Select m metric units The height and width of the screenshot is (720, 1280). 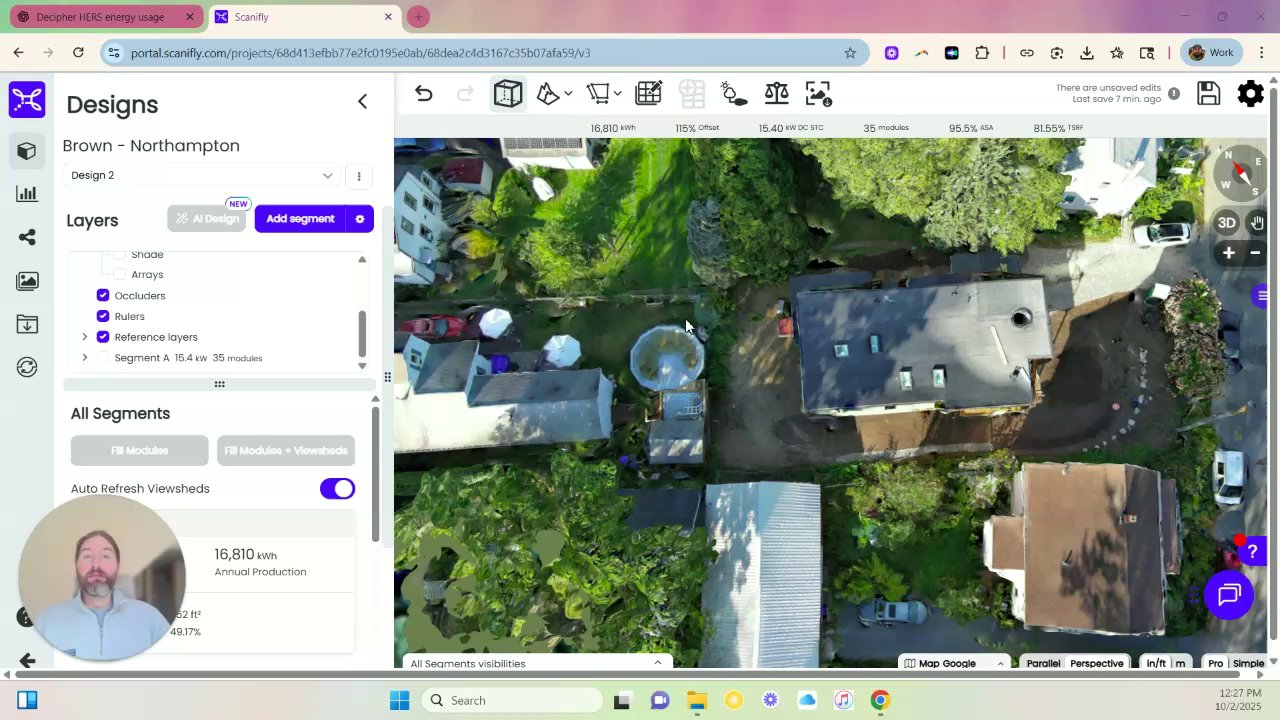tap(1180, 663)
